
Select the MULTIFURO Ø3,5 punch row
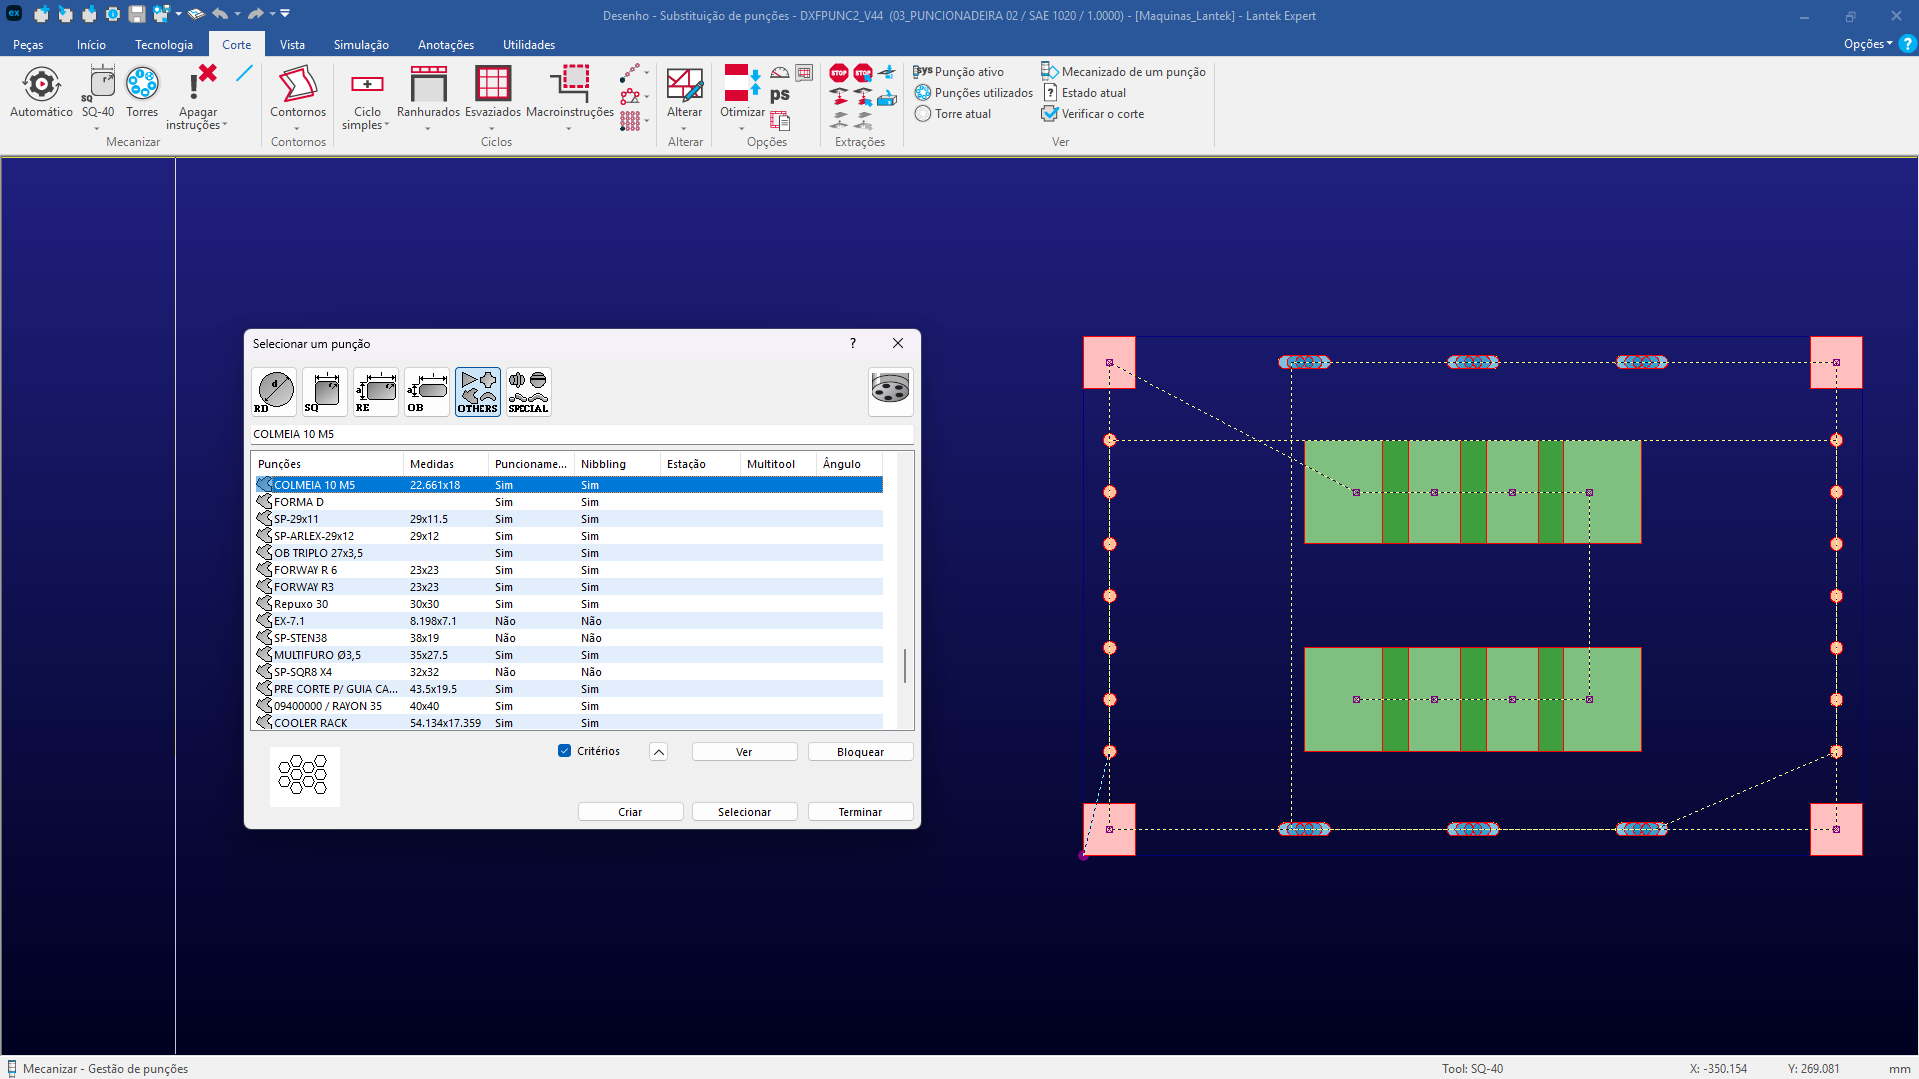tap(567, 655)
